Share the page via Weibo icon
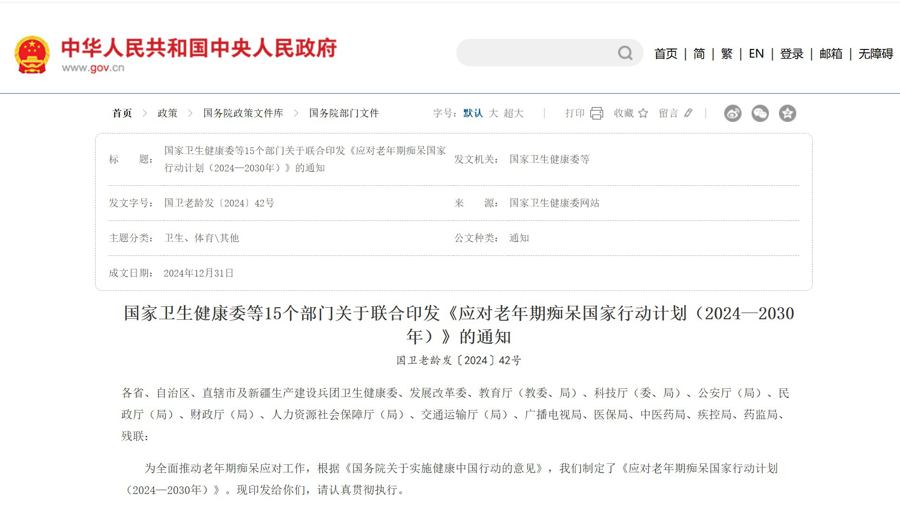Screen dimensions: 900x506 tap(733, 113)
